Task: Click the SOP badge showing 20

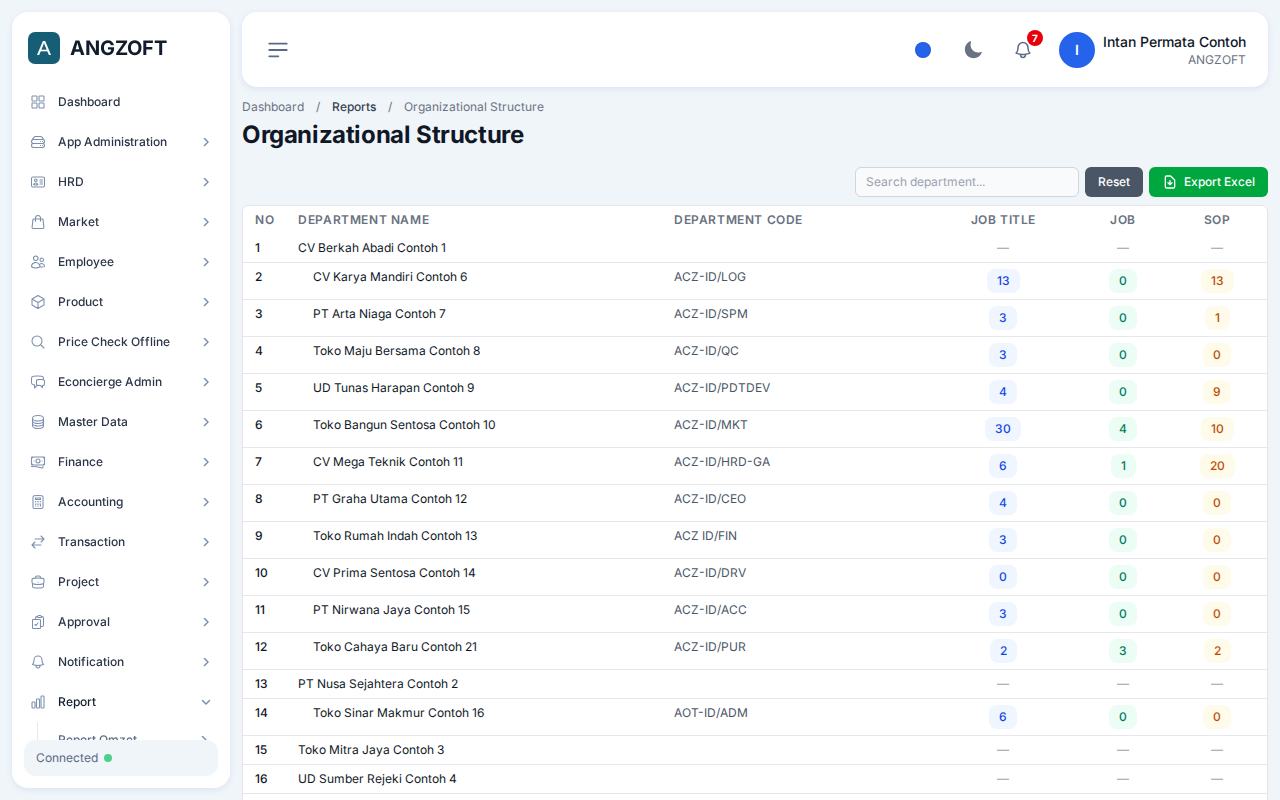Action: (1217, 466)
